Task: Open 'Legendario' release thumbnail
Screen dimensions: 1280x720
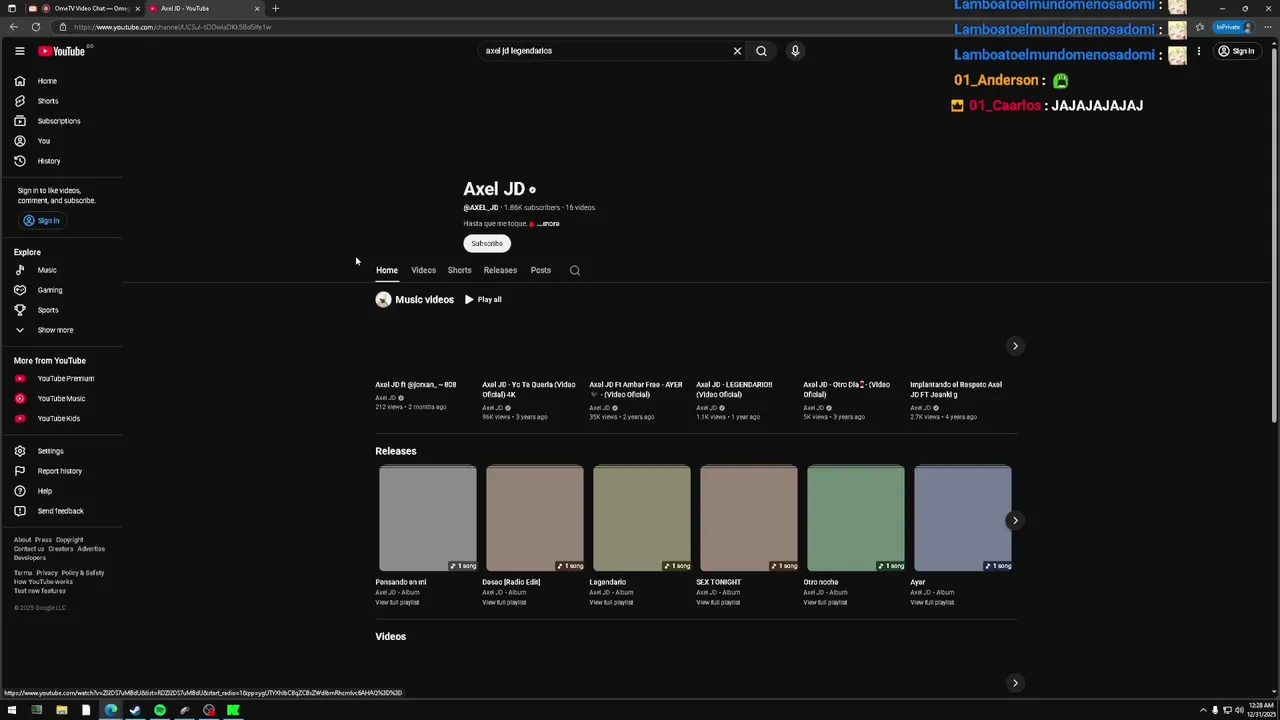Action: tap(642, 518)
